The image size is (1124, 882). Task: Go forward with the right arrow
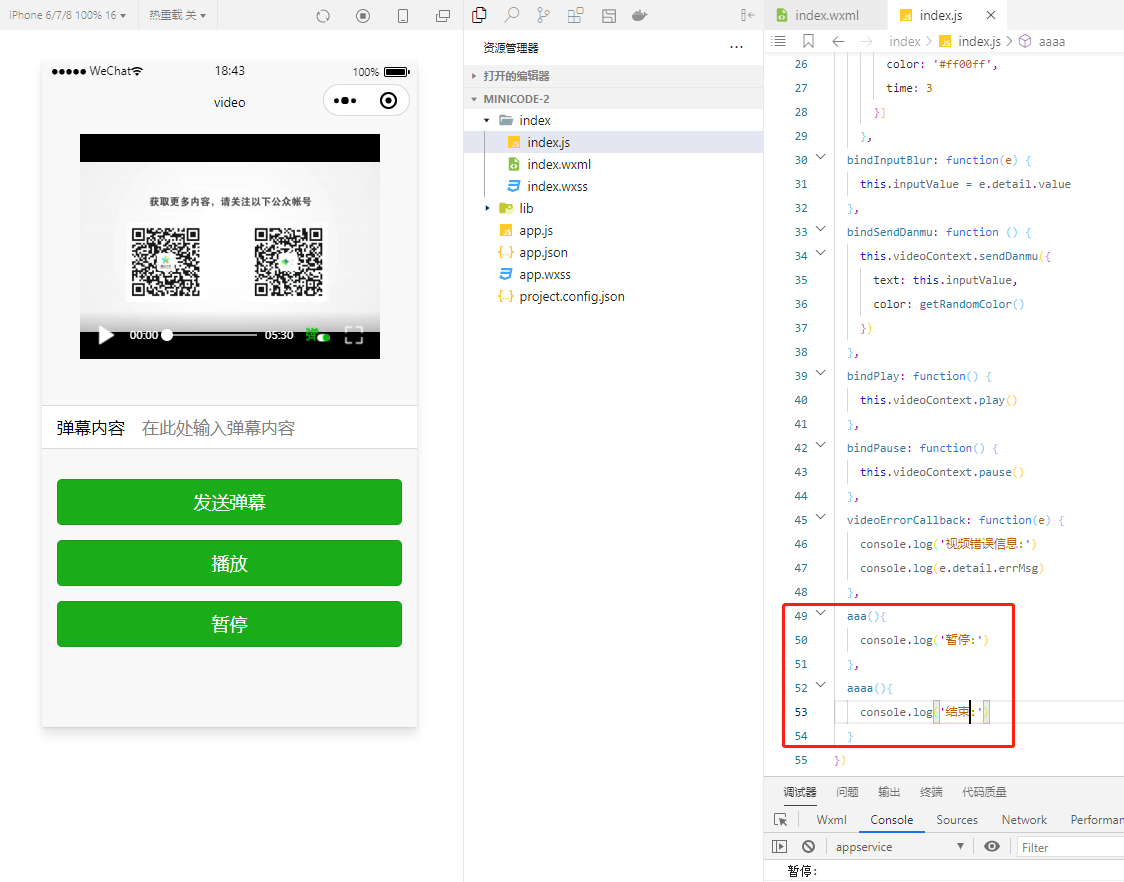coord(866,41)
